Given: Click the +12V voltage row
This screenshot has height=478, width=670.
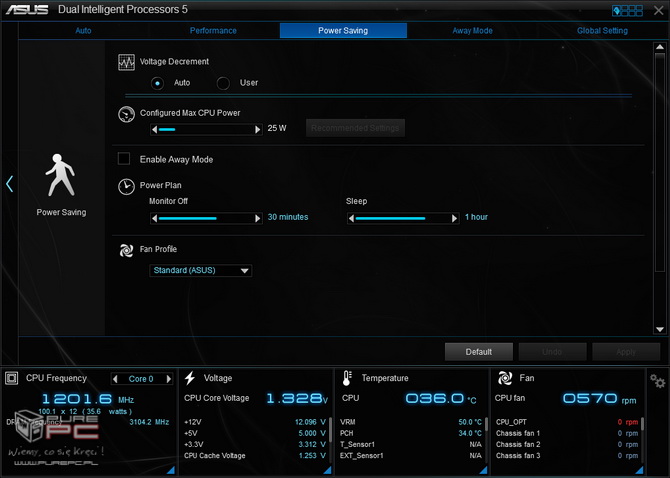Looking at the screenshot, I should point(255,422).
